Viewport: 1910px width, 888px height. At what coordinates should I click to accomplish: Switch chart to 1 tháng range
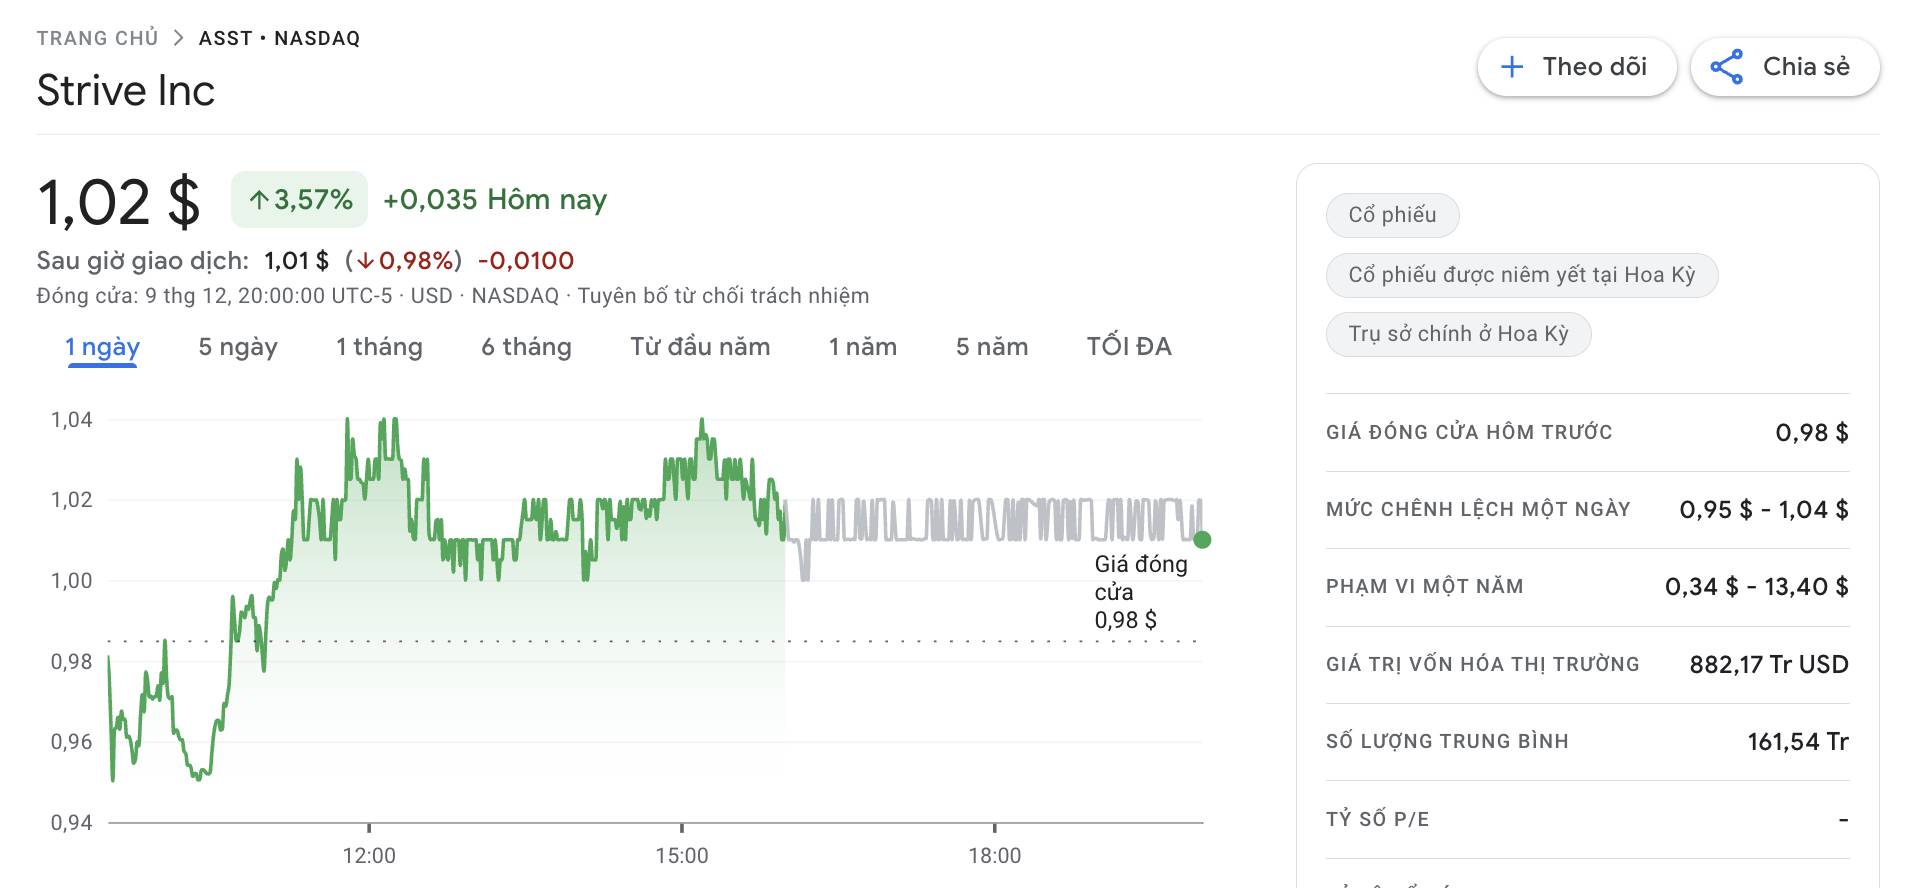pyautogui.click(x=379, y=347)
